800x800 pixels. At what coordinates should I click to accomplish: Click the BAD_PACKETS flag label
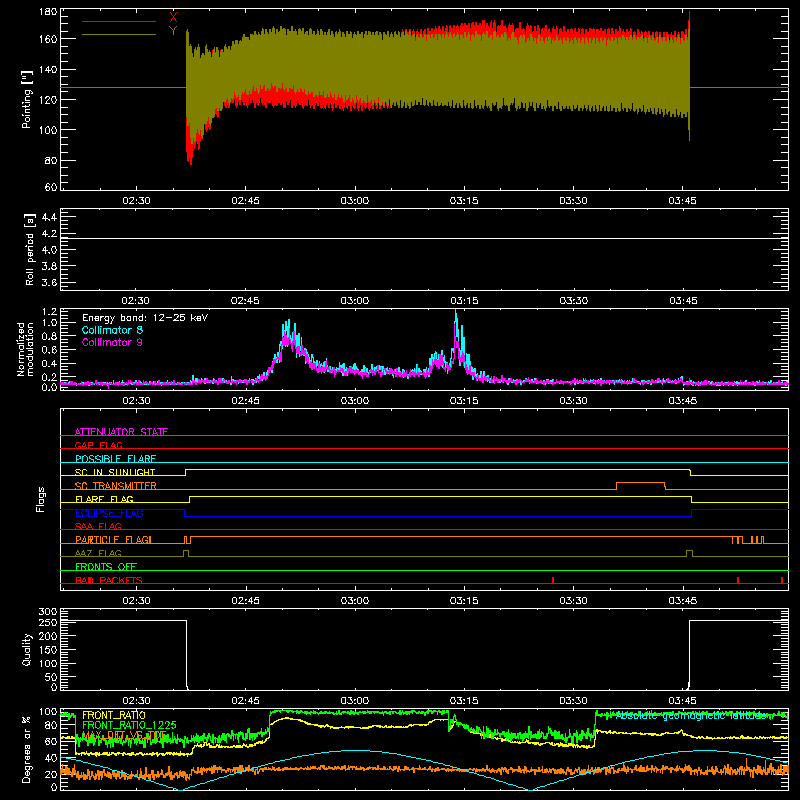click(x=109, y=580)
